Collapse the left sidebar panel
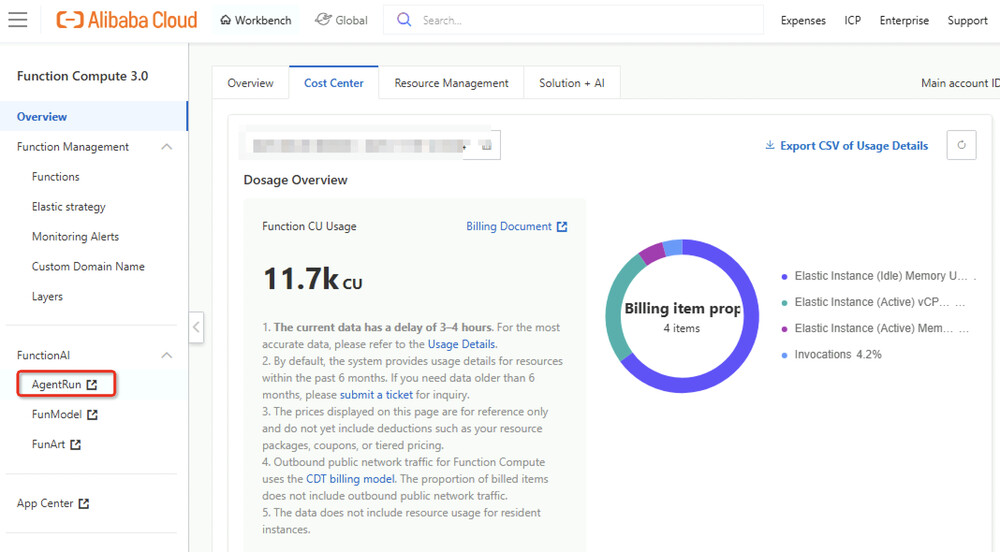 (196, 327)
